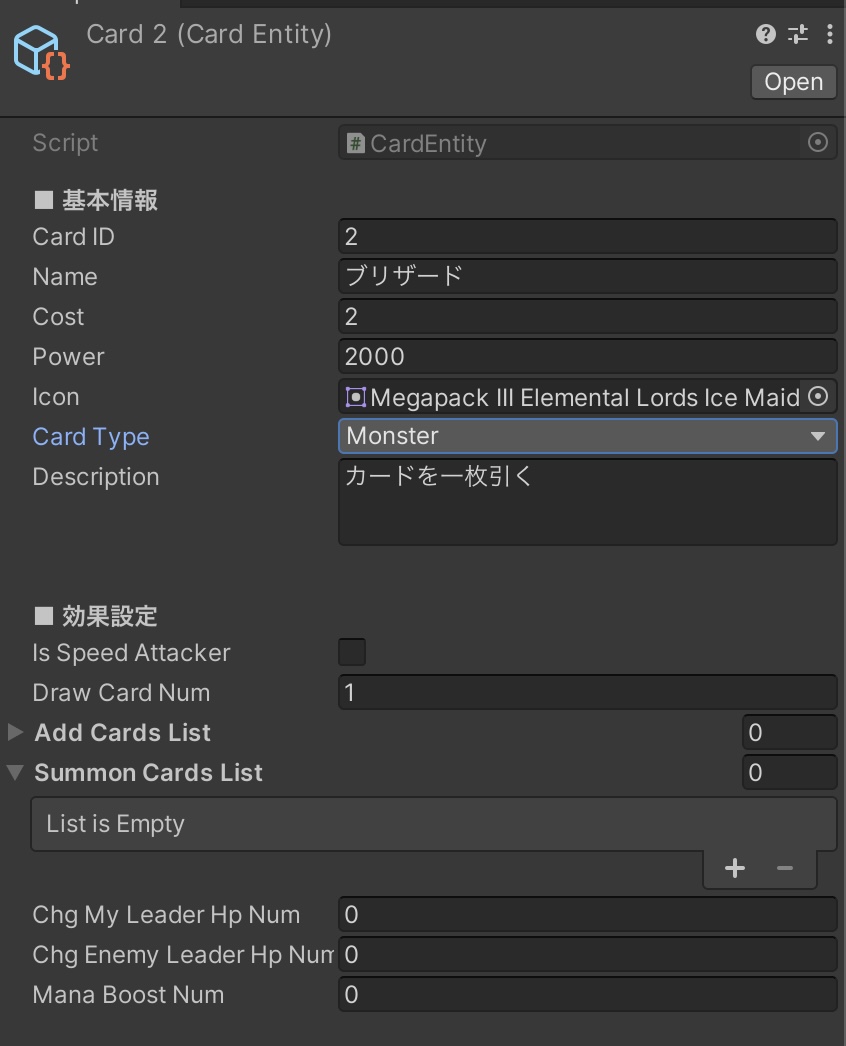Click the Description text area
The height and width of the screenshot is (1046, 846).
coord(587,502)
